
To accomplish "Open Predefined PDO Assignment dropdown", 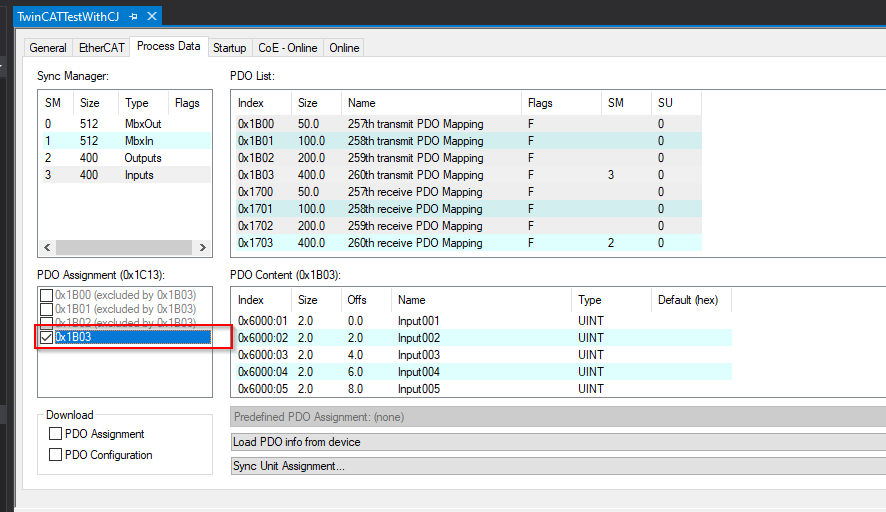I will [558, 417].
